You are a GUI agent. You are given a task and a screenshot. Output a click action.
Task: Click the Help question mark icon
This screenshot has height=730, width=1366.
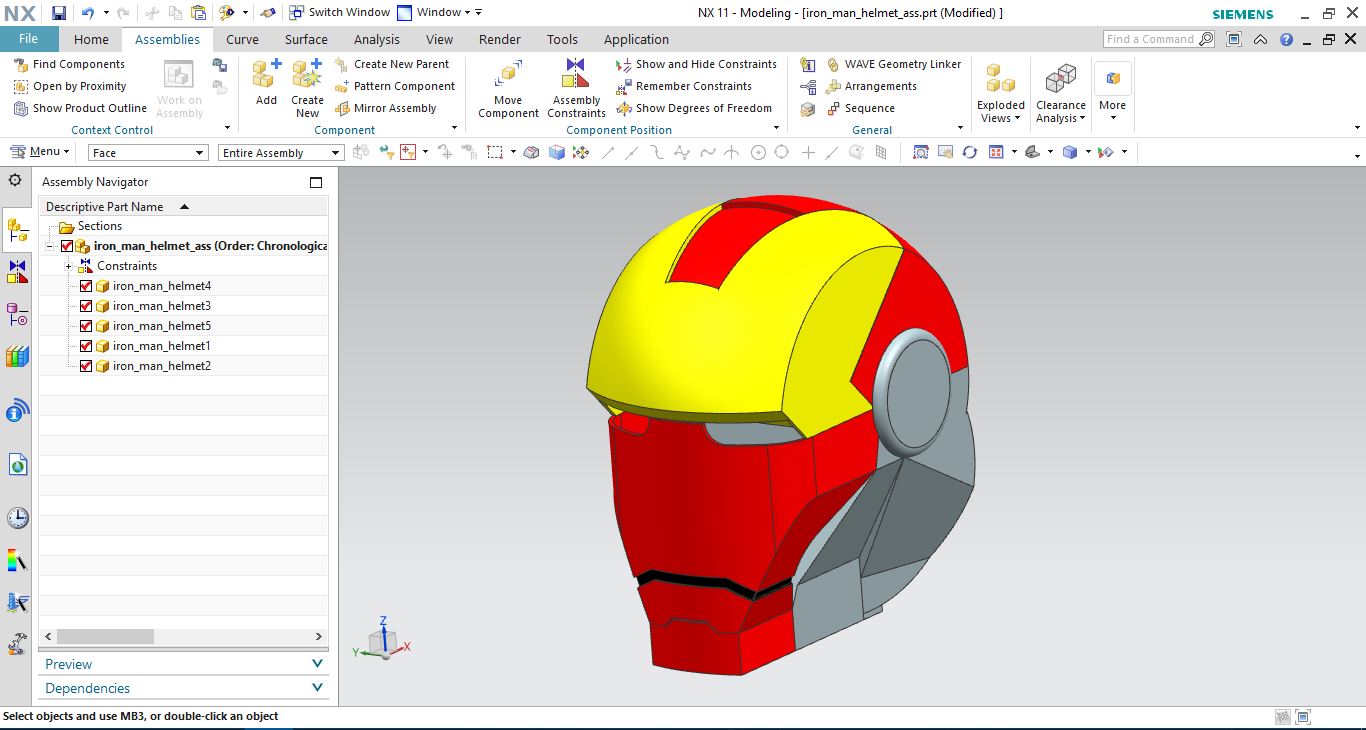(x=1286, y=40)
